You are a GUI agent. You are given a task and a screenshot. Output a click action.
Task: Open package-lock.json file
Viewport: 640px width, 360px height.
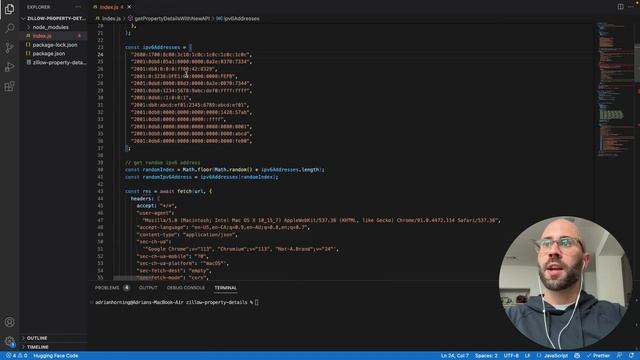[x=55, y=45]
